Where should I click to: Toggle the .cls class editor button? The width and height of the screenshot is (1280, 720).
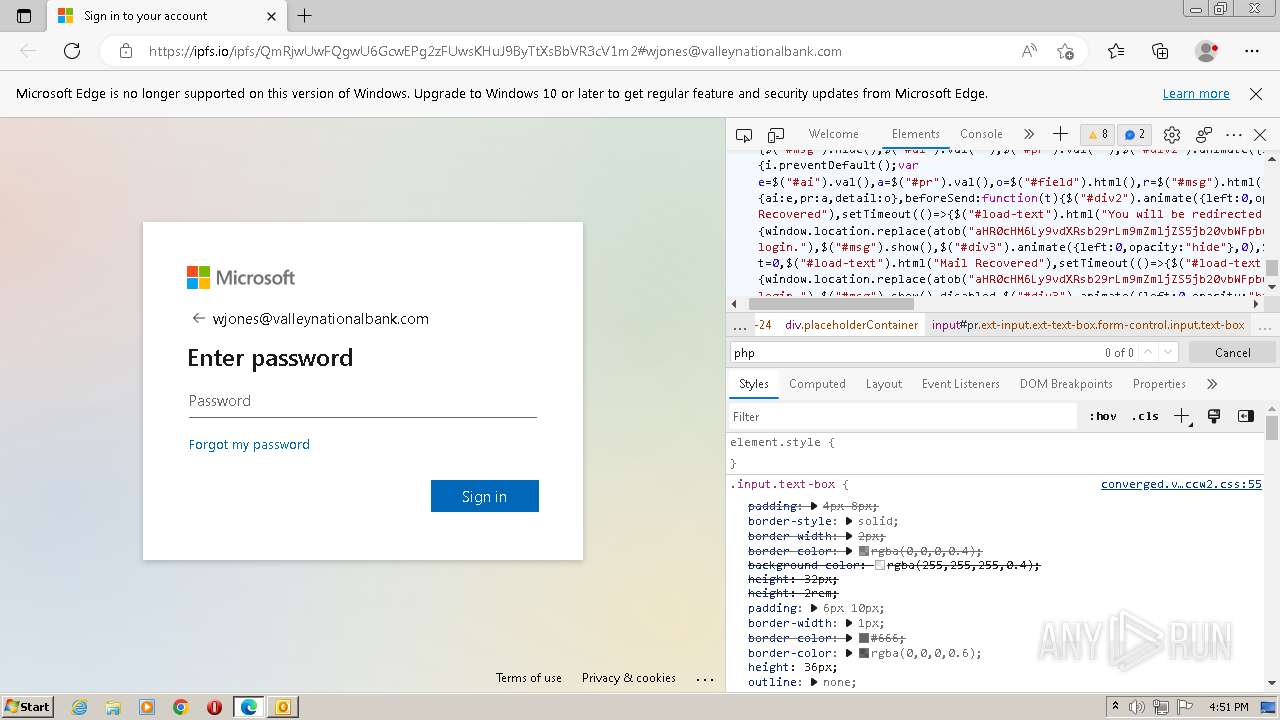coord(1145,416)
